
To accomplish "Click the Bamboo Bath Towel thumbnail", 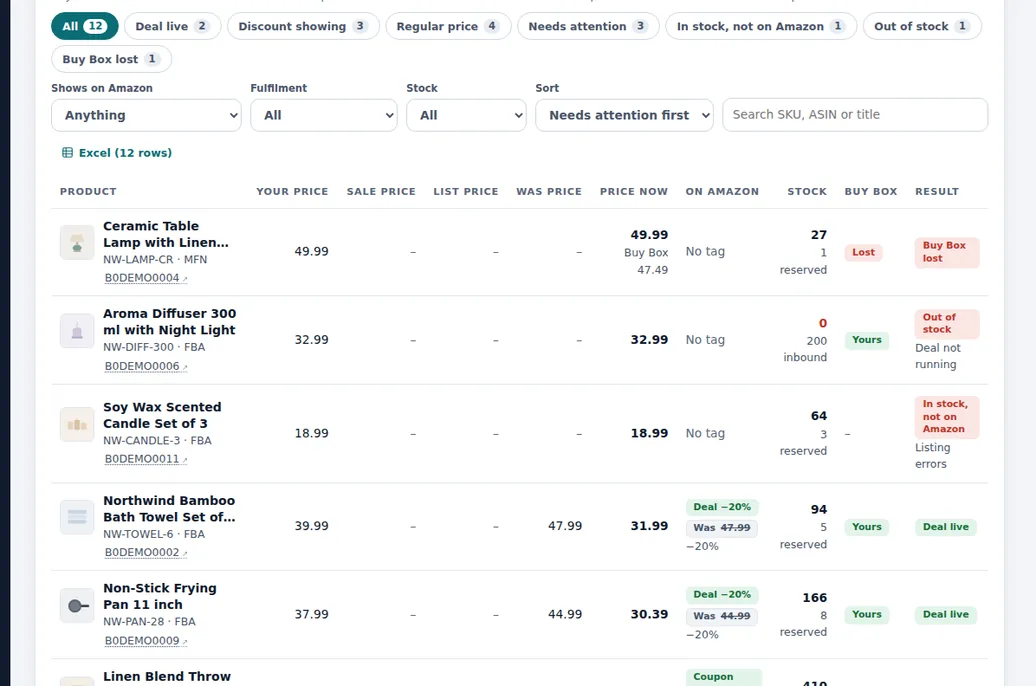I will tap(77, 517).
